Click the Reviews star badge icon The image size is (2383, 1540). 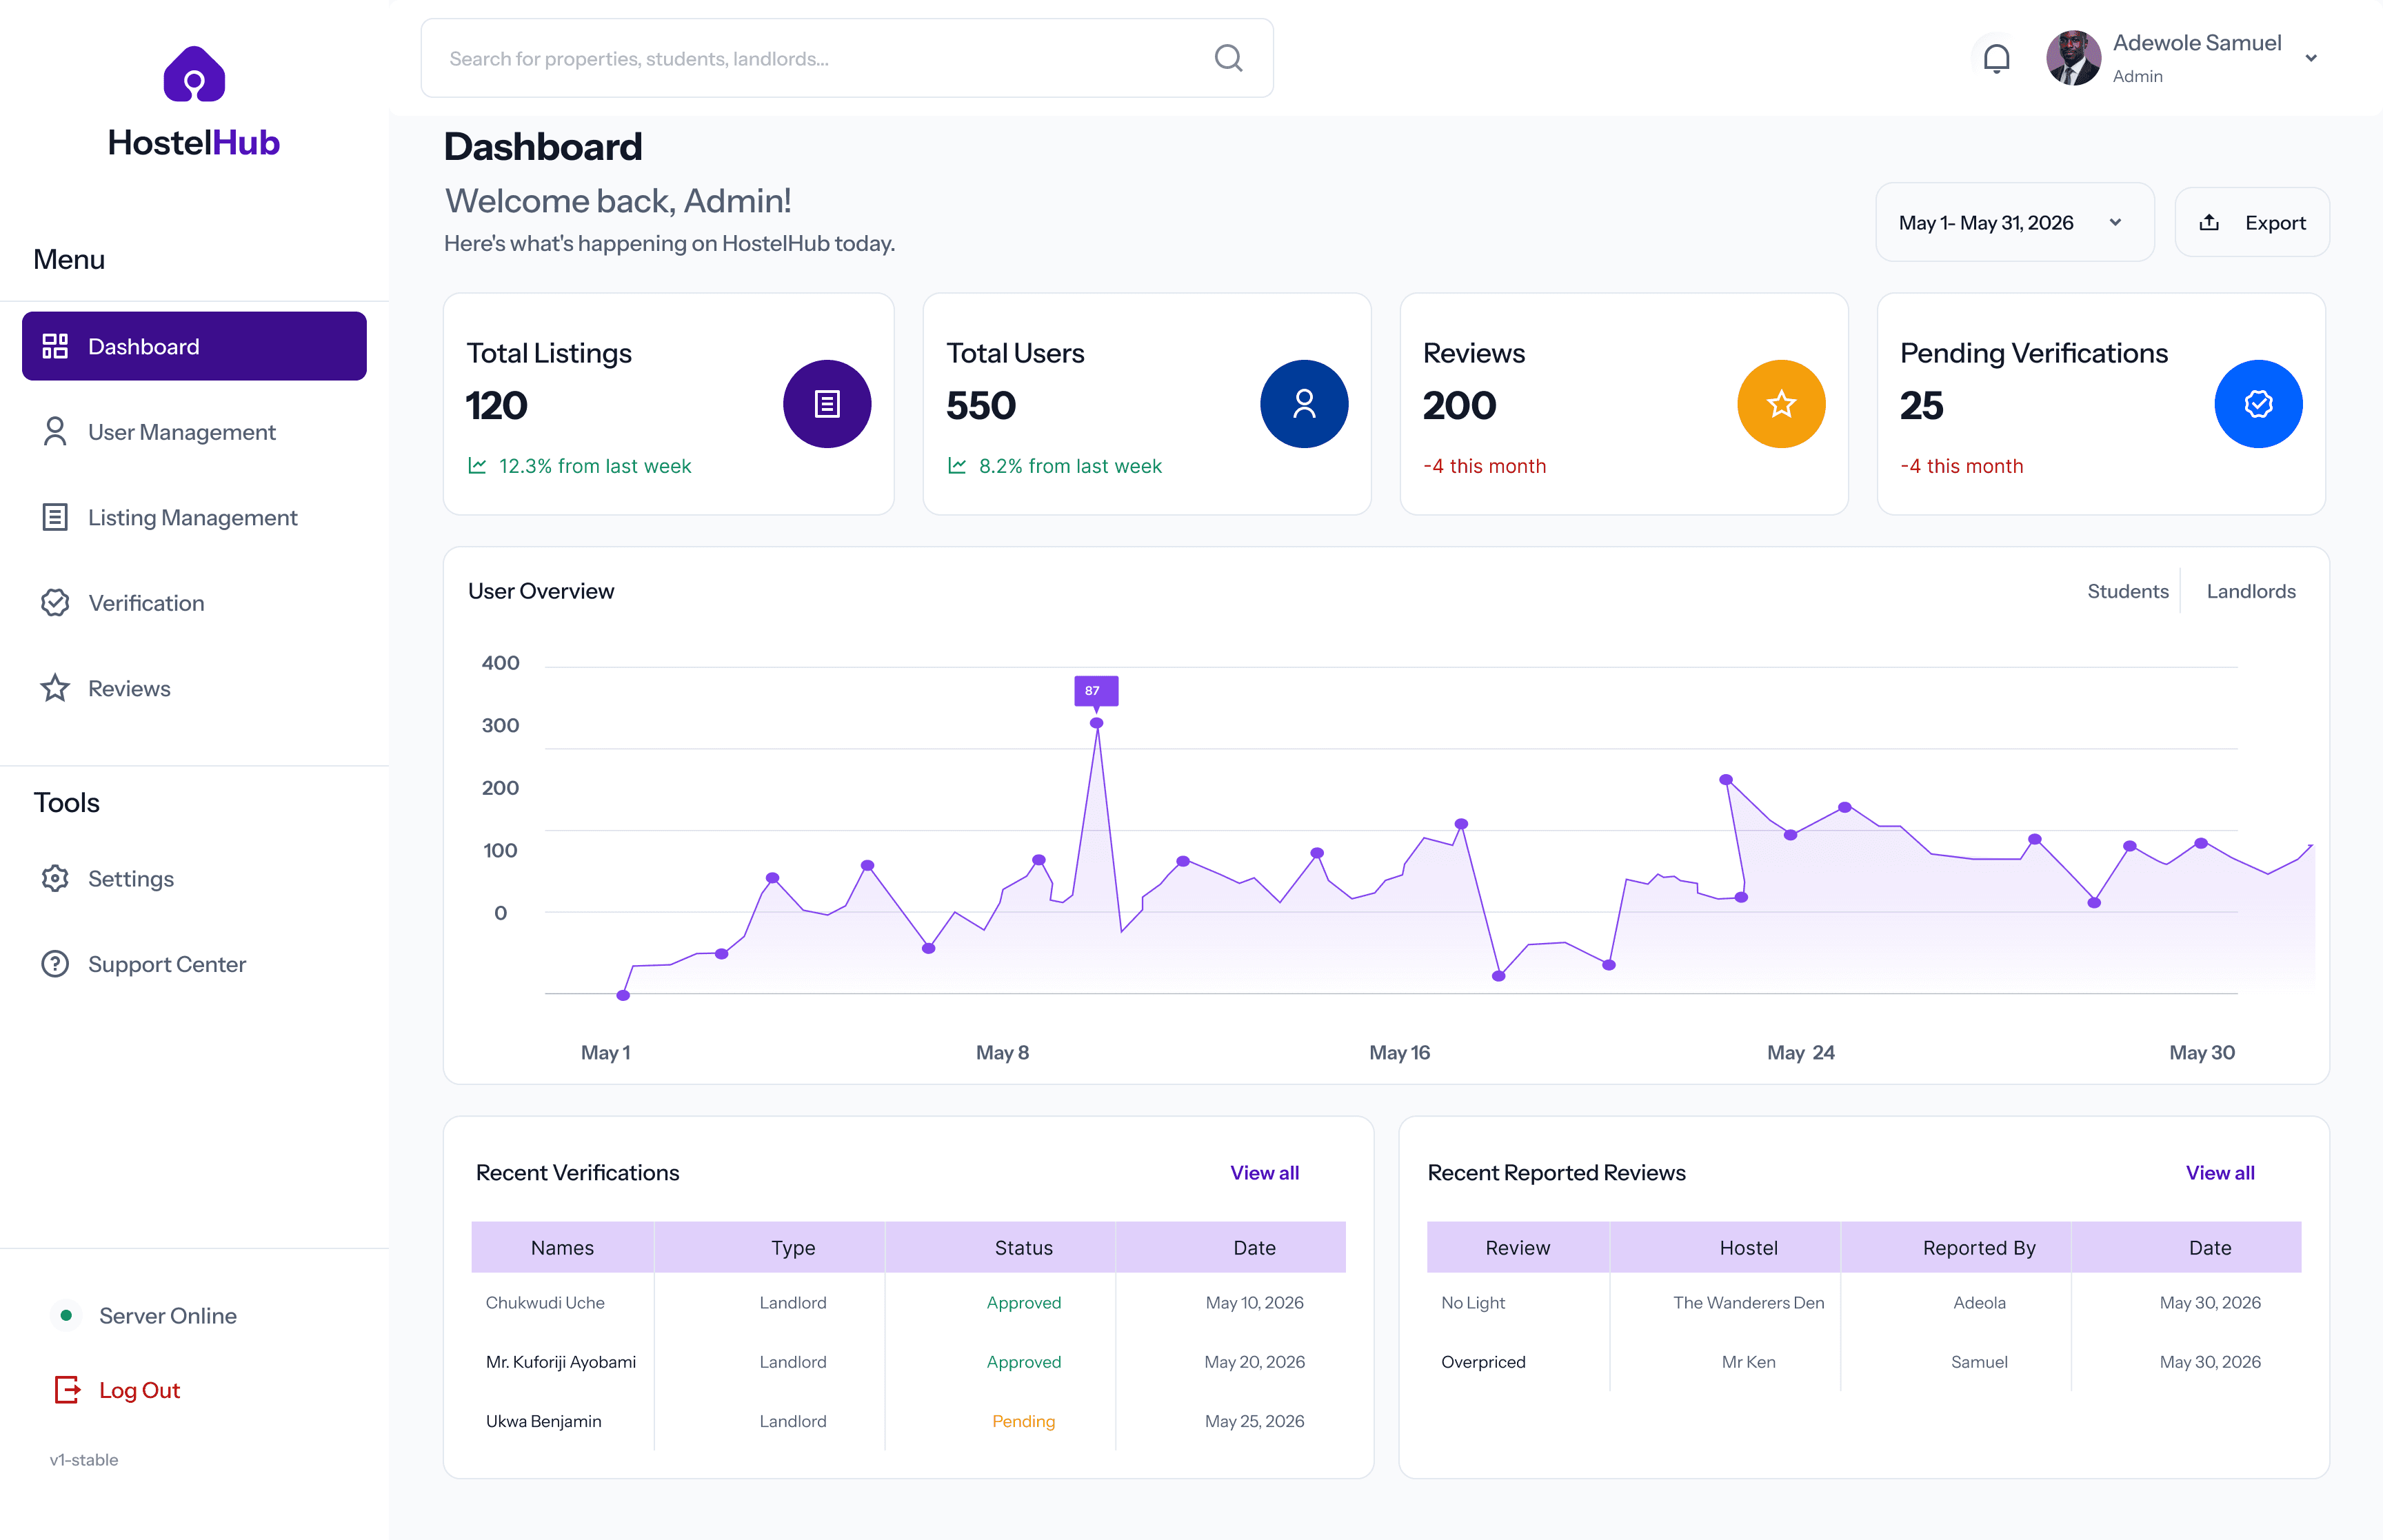[1781, 404]
